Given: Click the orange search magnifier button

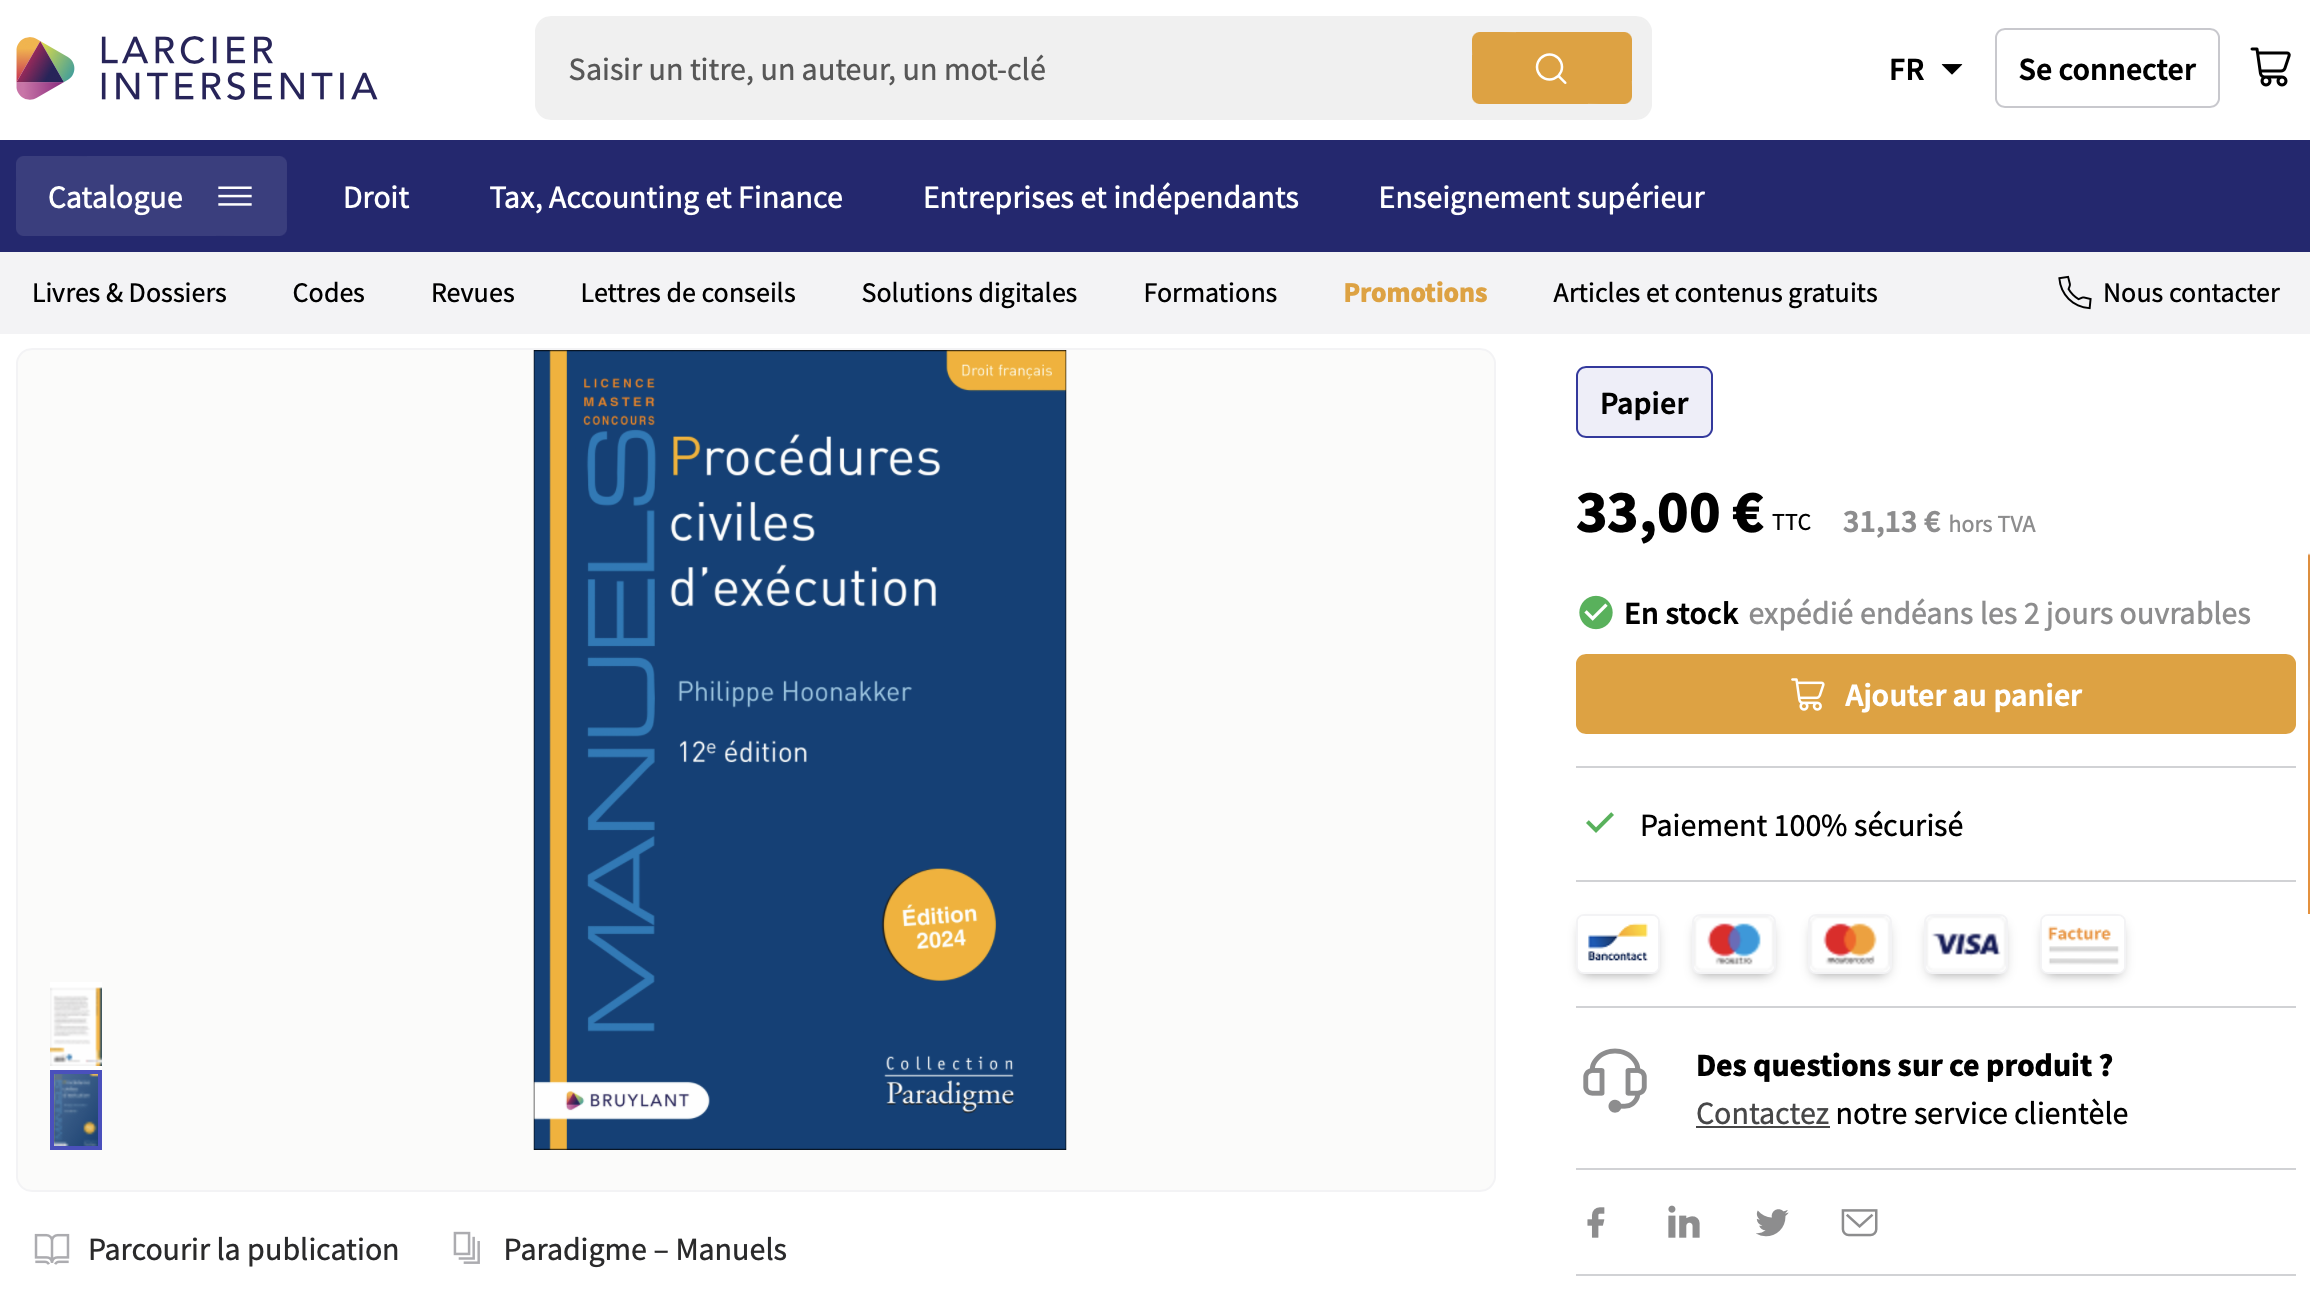Looking at the screenshot, I should [x=1551, y=68].
